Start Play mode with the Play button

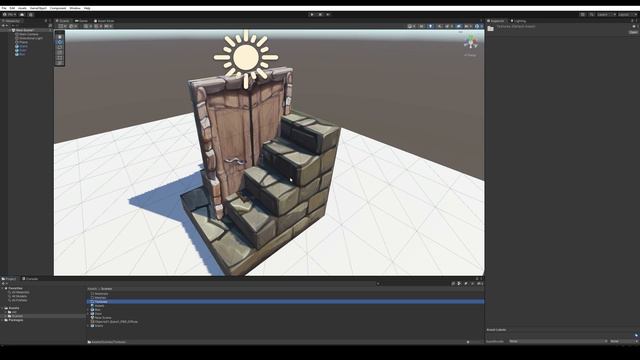click(312, 15)
